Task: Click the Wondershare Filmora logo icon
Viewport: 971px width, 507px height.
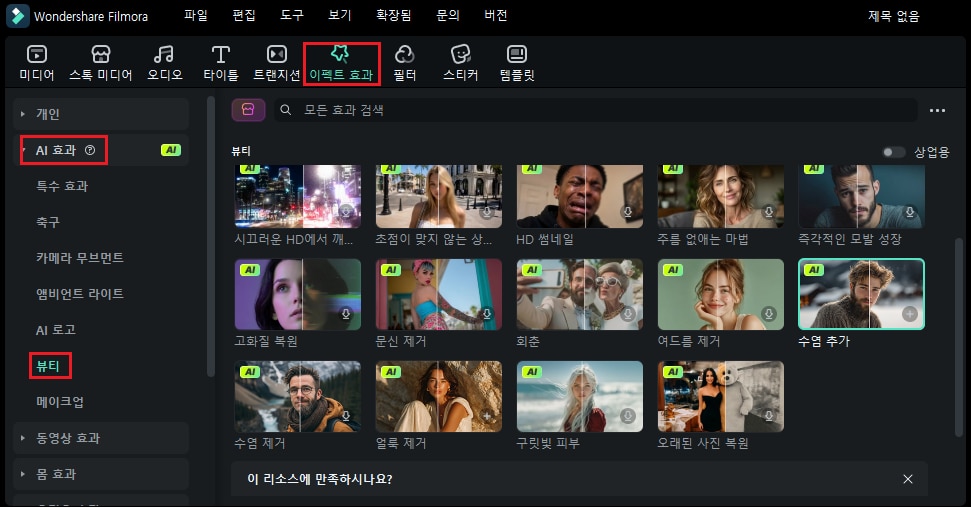Action: pos(17,16)
